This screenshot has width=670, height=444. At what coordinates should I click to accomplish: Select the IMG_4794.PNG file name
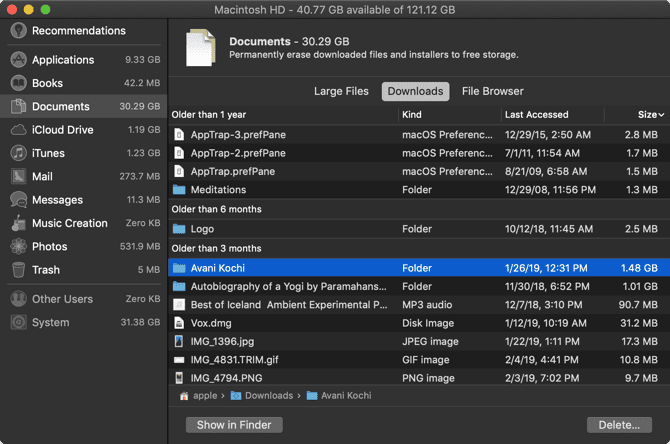[x=226, y=378]
